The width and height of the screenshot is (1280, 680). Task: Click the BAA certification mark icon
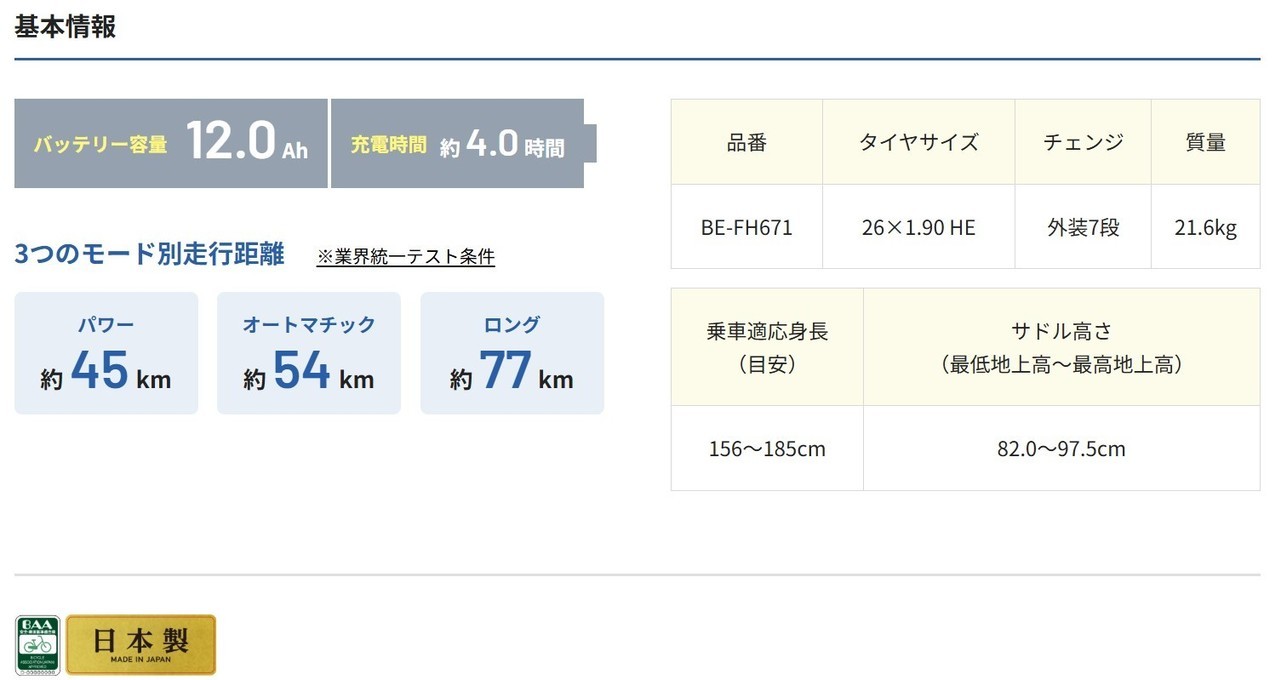click(x=37, y=645)
